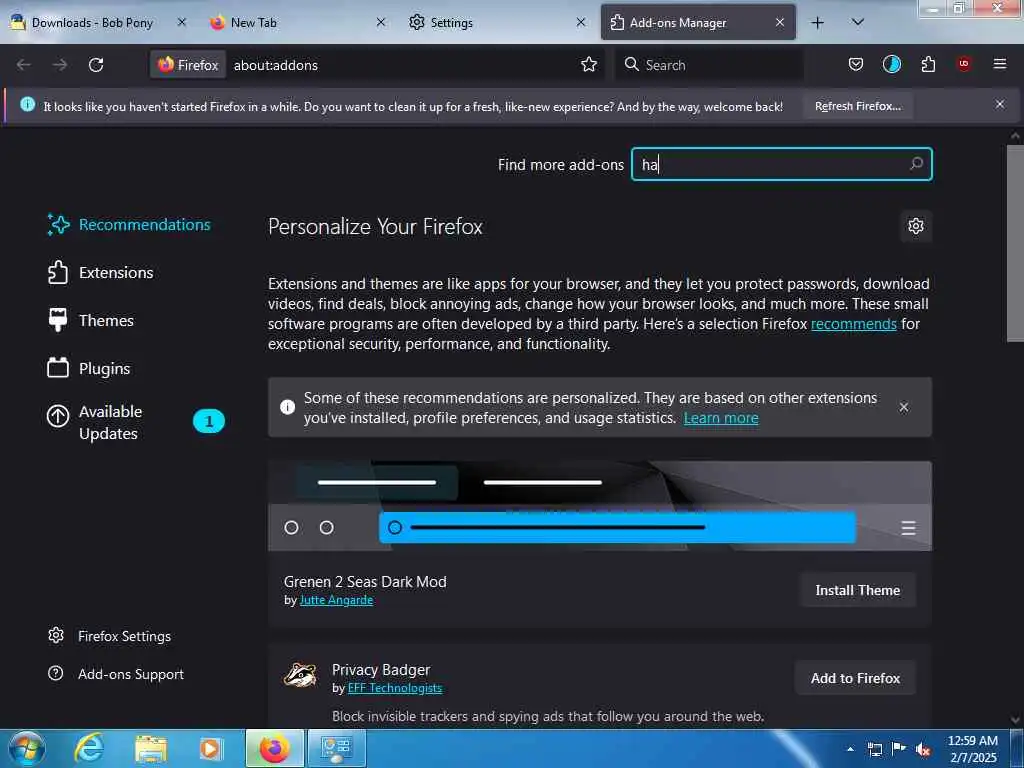
Task: Click the Grenen 2 Seas theme preview image
Action: coord(600,506)
